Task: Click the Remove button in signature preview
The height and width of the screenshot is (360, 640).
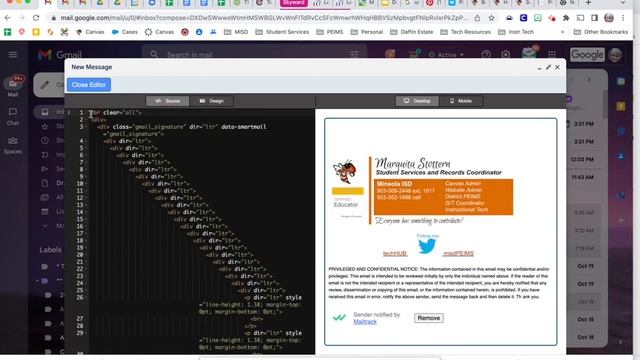Action: pyautogui.click(x=429, y=318)
